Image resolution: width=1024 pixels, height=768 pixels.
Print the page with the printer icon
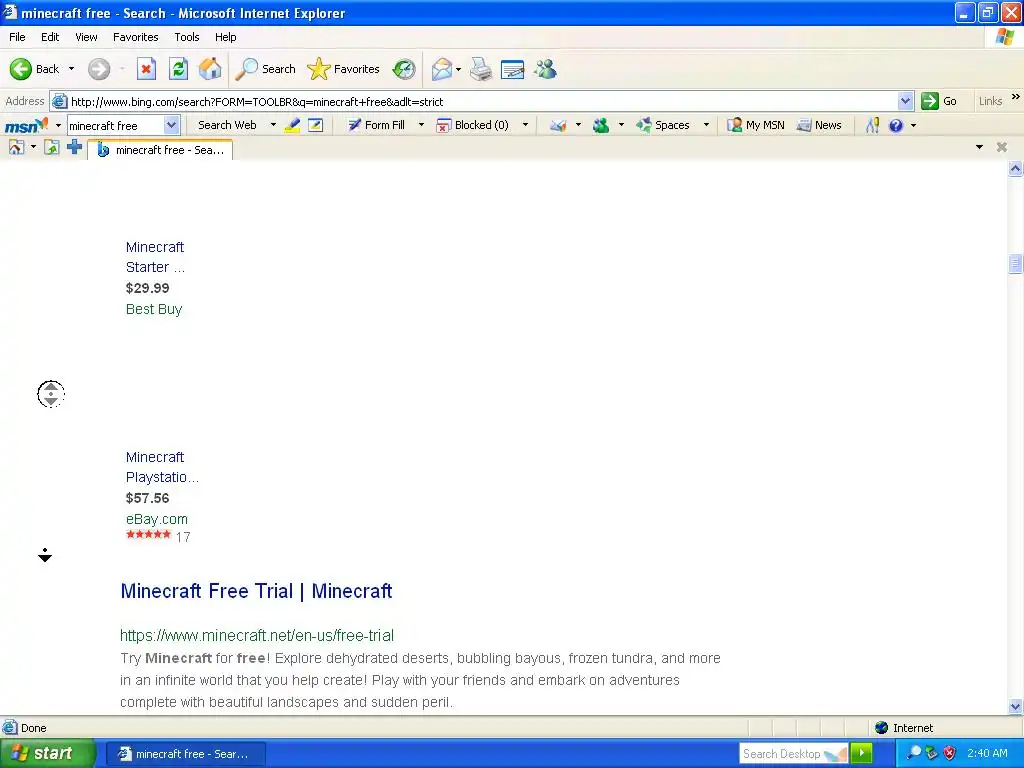click(x=481, y=69)
